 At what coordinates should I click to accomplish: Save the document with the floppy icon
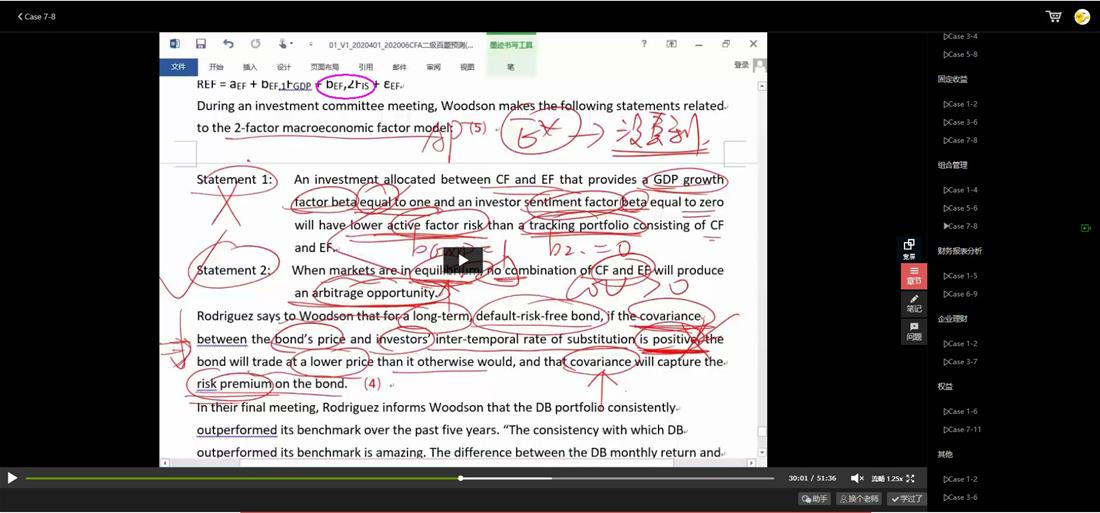pyautogui.click(x=201, y=44)
